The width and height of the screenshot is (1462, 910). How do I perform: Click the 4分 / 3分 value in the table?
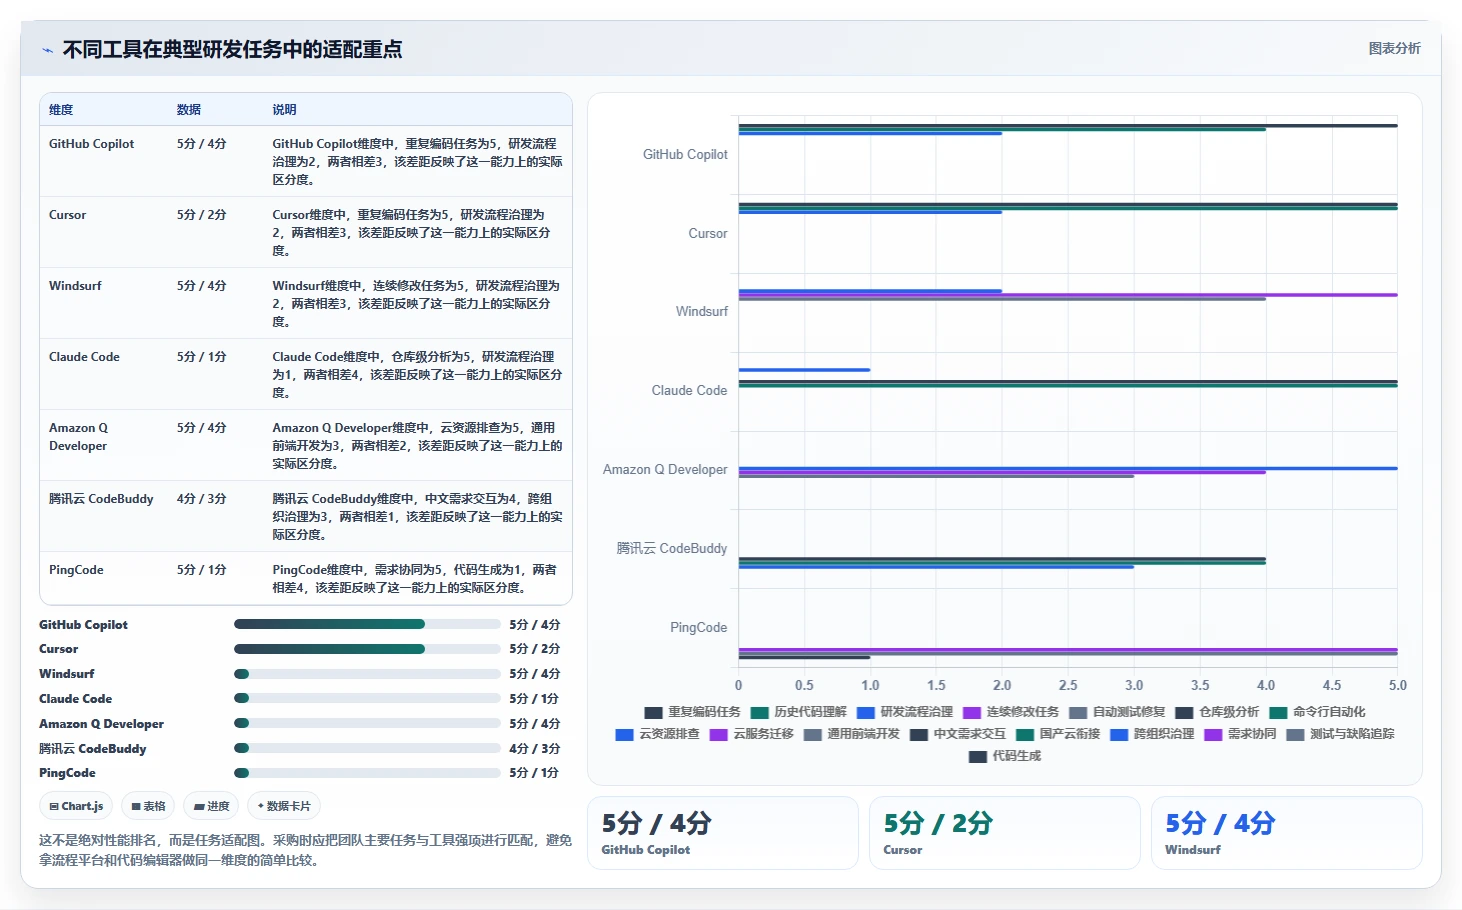[x=202, y=499]
